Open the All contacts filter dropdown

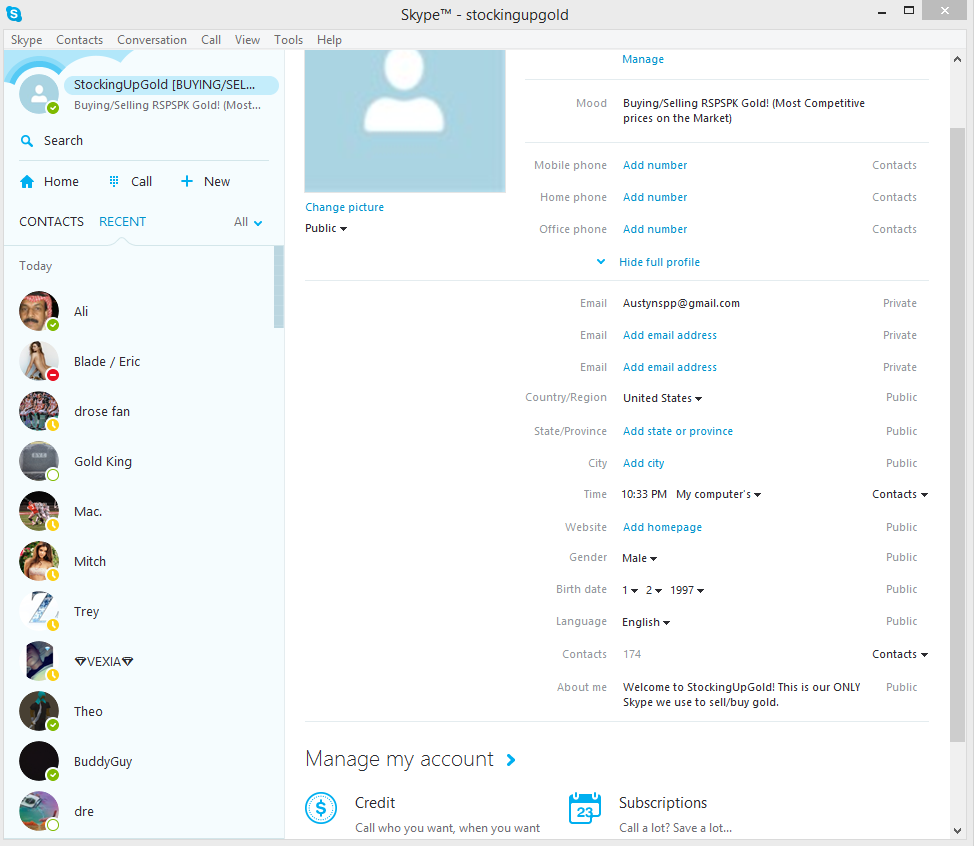(248, 222)
